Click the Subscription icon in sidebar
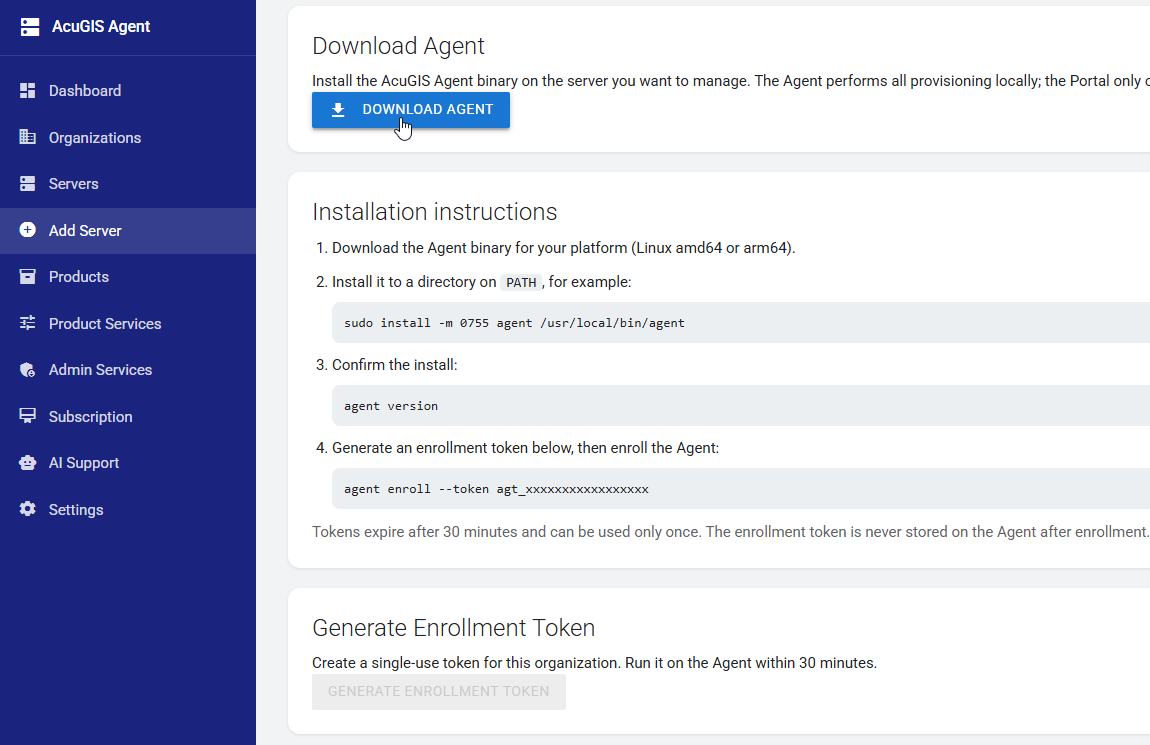 27,416
